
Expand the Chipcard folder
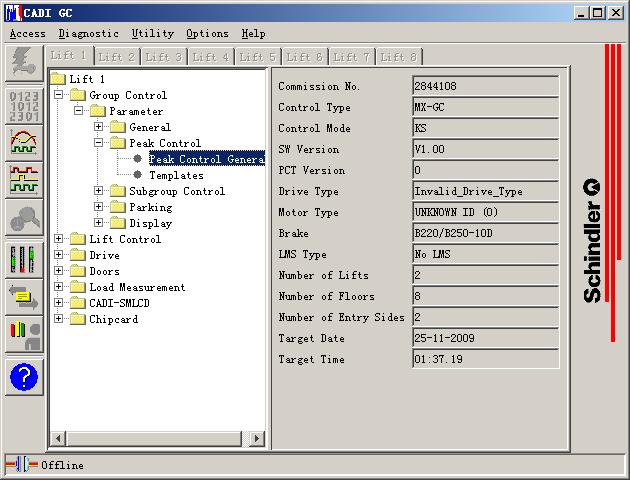pos(59,319)
